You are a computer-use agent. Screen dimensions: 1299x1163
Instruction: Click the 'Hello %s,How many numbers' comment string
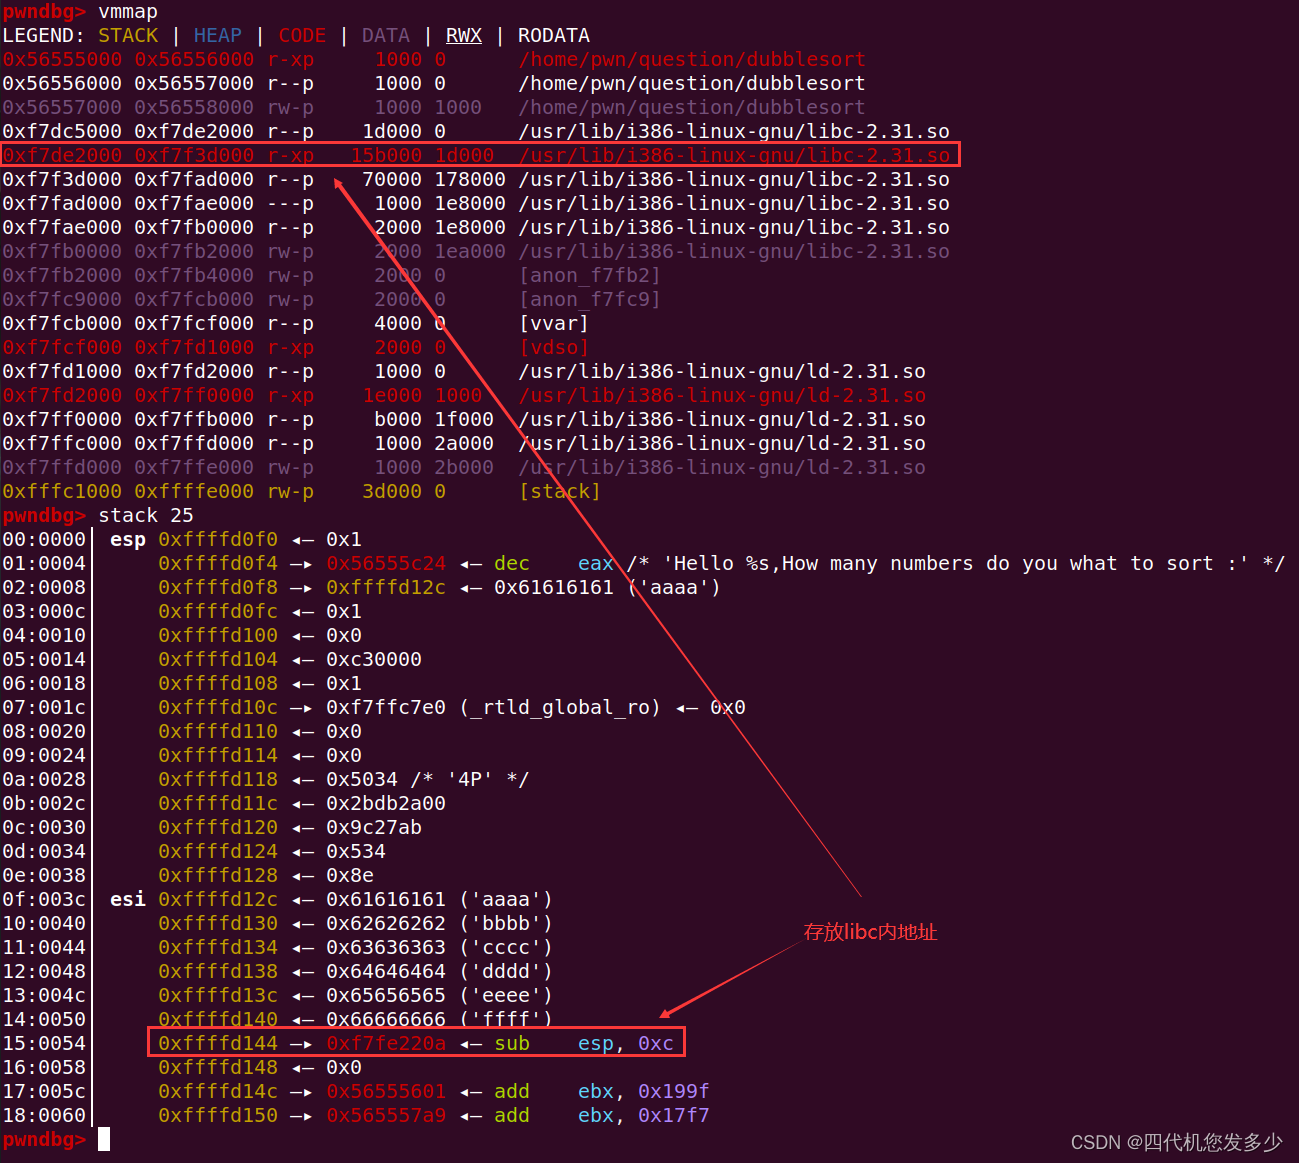[x=956, y=564]
